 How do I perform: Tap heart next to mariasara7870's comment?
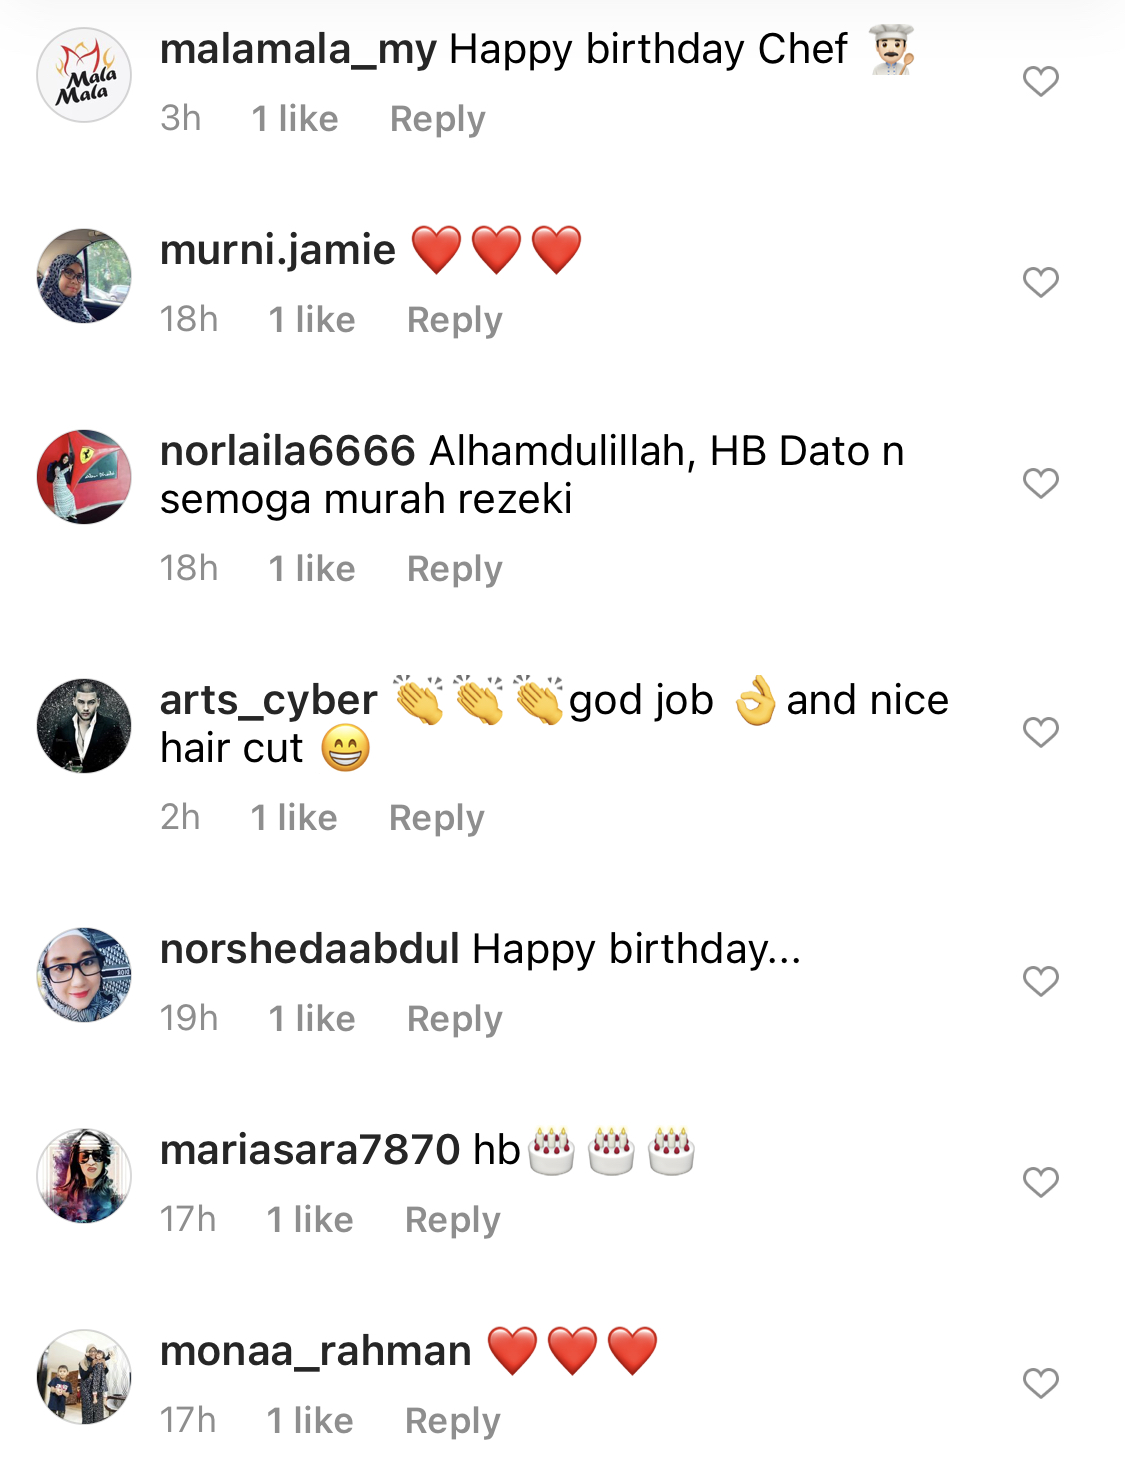click(x=1040, y=1182)
